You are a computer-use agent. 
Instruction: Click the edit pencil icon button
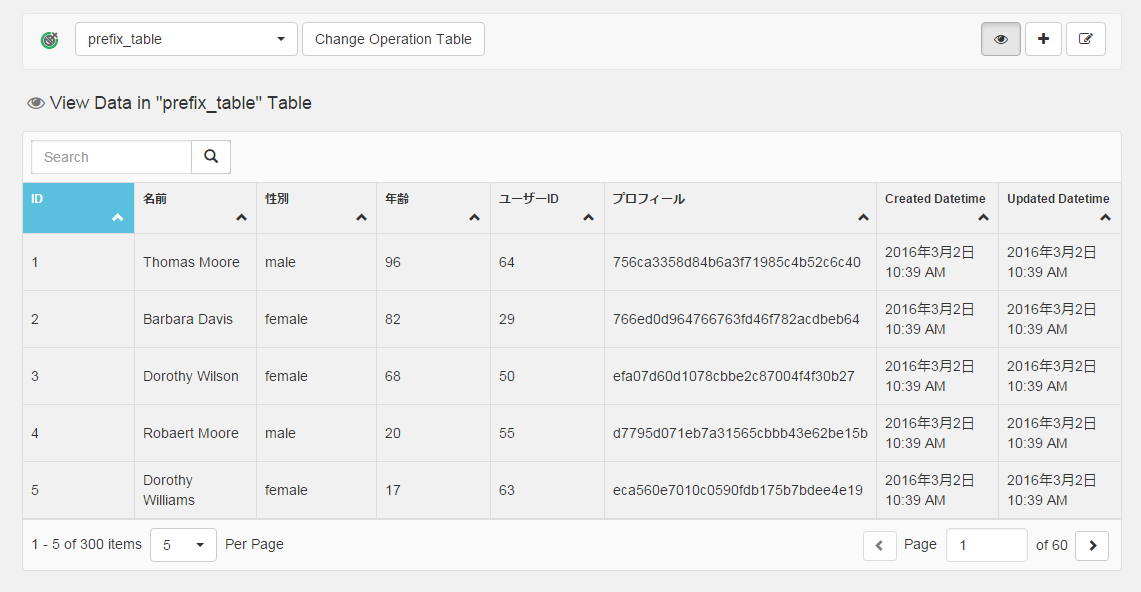tap(1085, 39)
